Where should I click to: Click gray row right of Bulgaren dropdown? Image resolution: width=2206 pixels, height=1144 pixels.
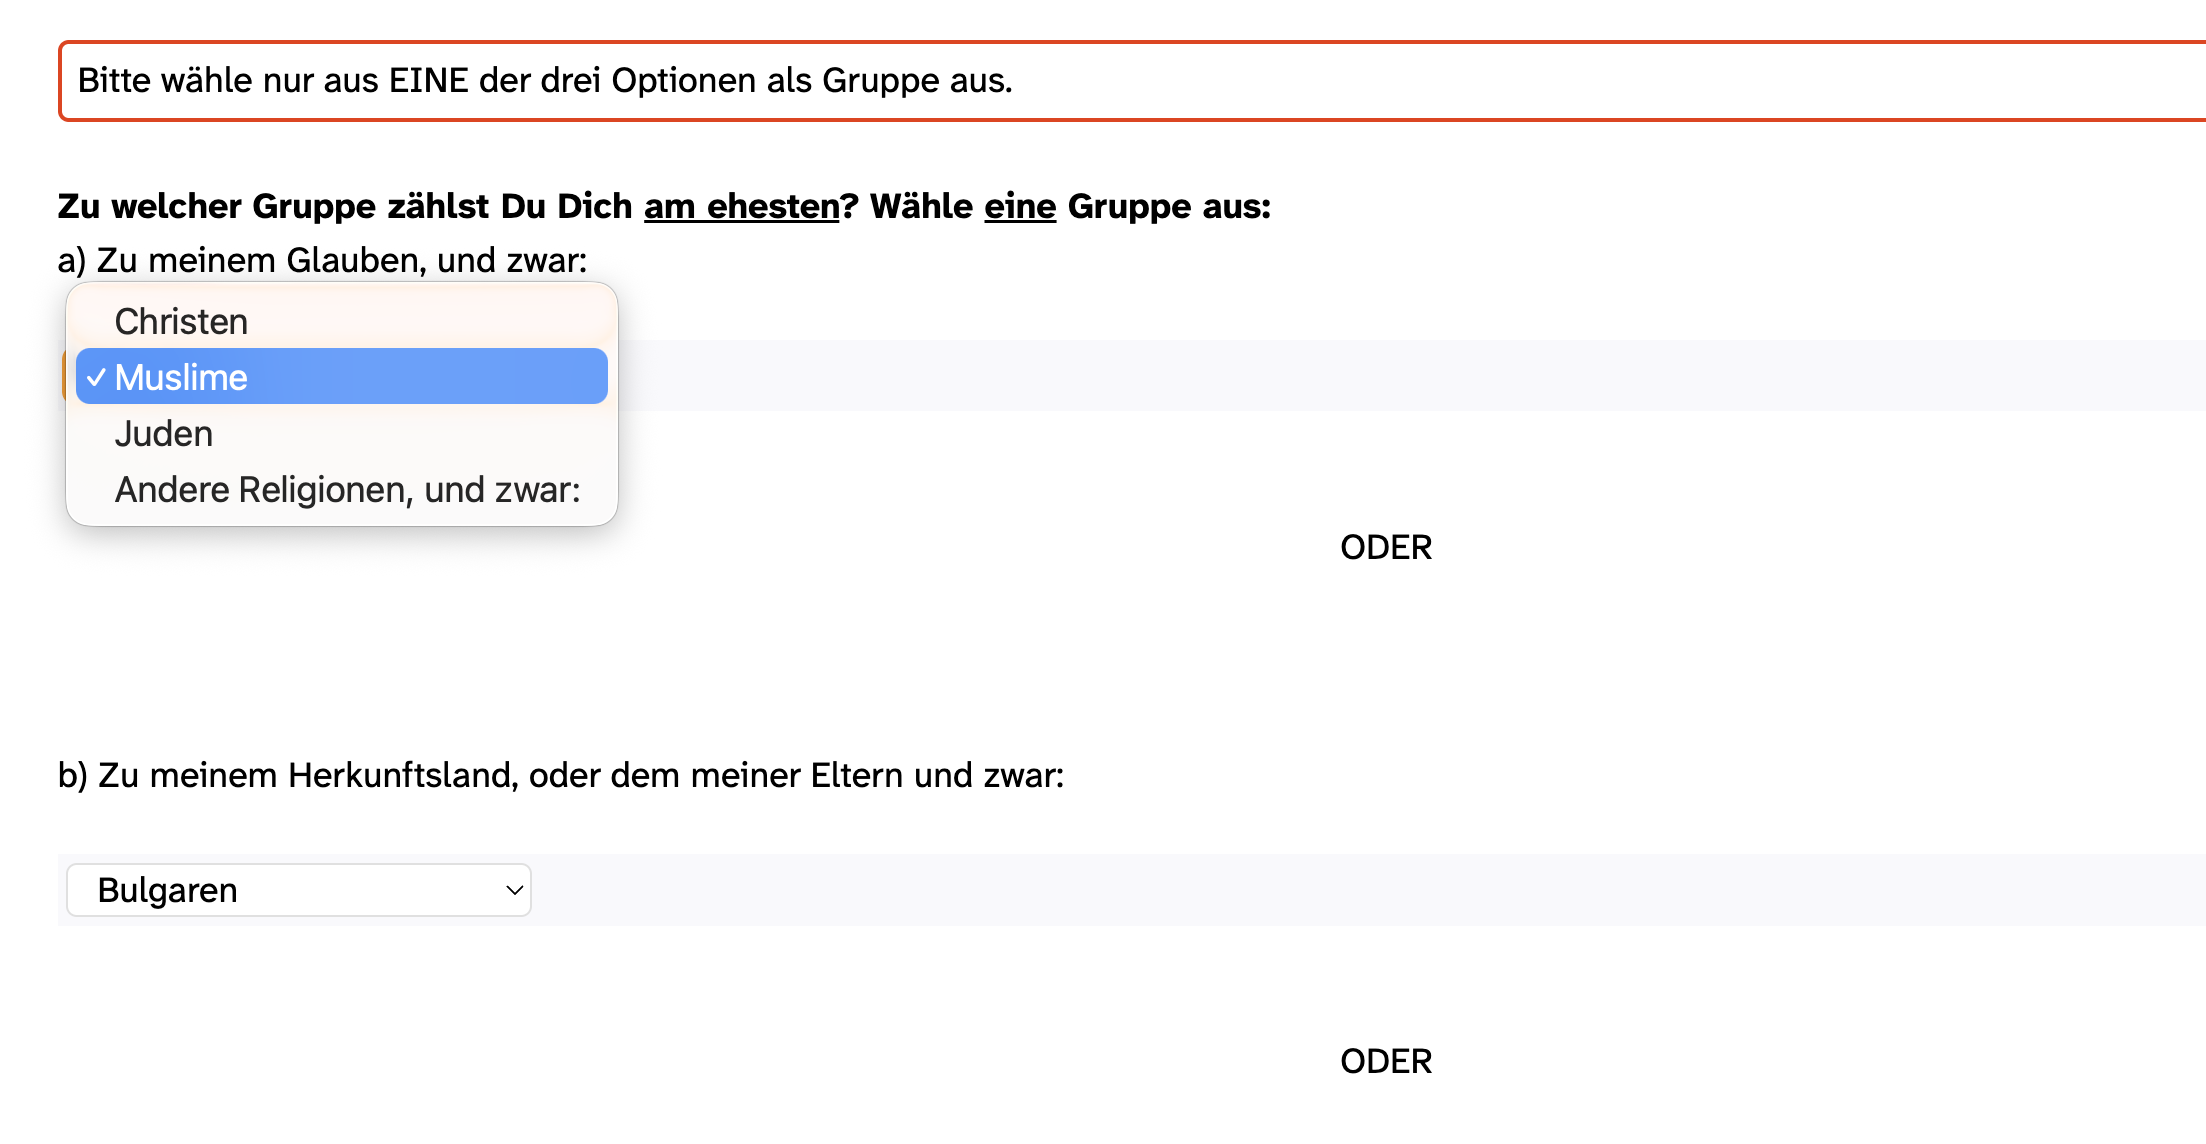click(x=1300, y=890)
